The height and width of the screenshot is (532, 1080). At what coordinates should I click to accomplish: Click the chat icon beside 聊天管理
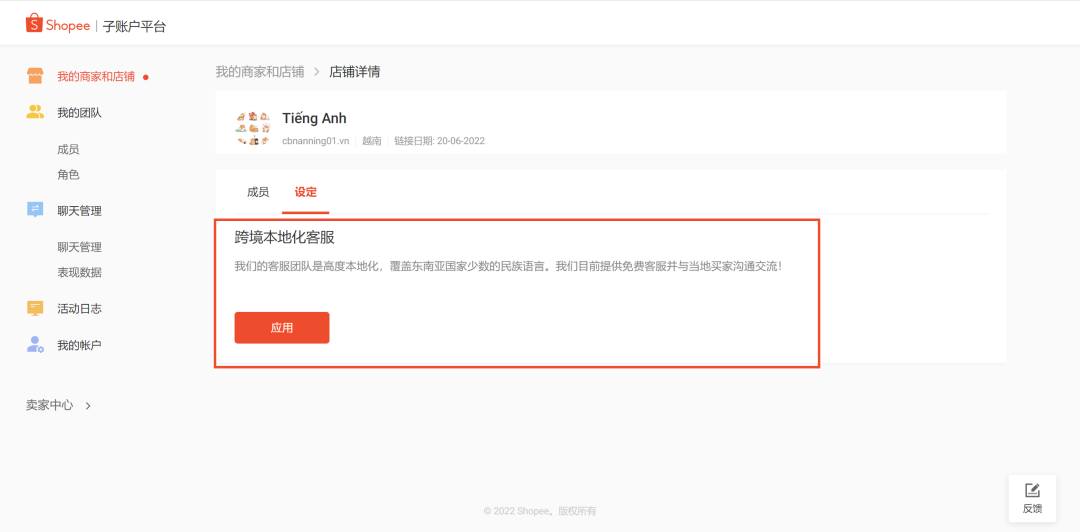point(35,210)
